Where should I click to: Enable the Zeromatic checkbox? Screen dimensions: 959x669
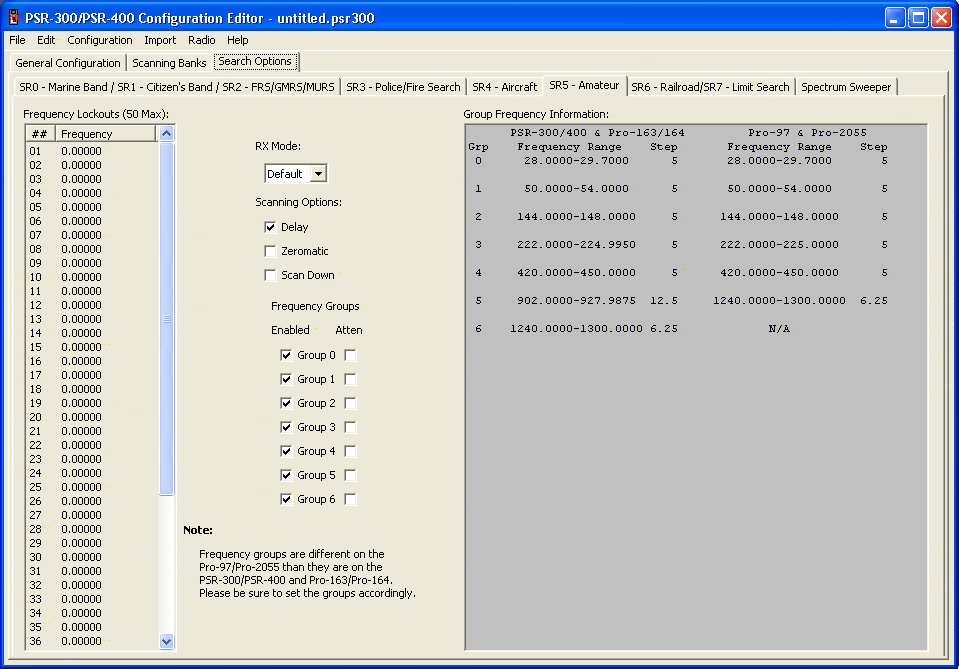(x=270, y=251)
